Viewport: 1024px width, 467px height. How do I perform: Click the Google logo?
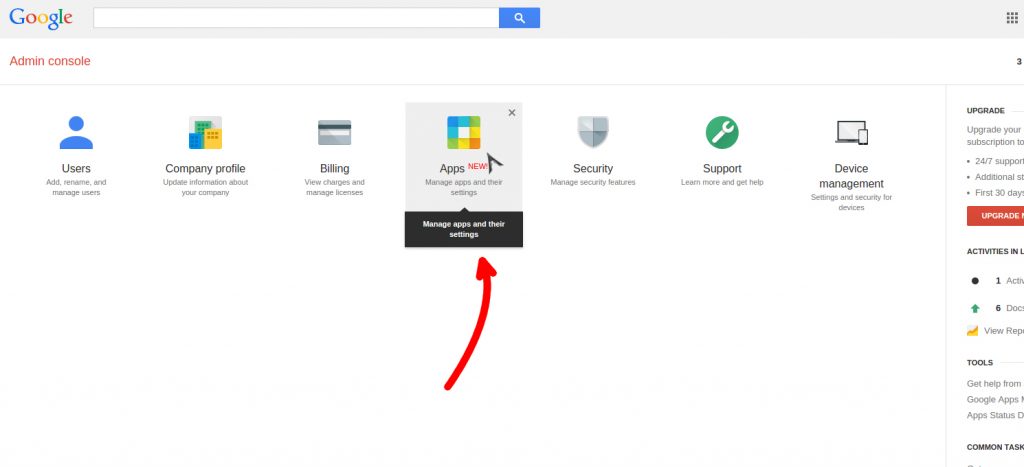click(41, 18)
